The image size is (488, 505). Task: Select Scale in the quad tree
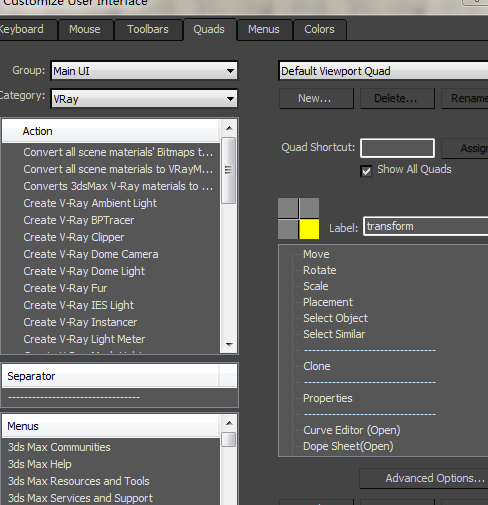coord(316,286)
